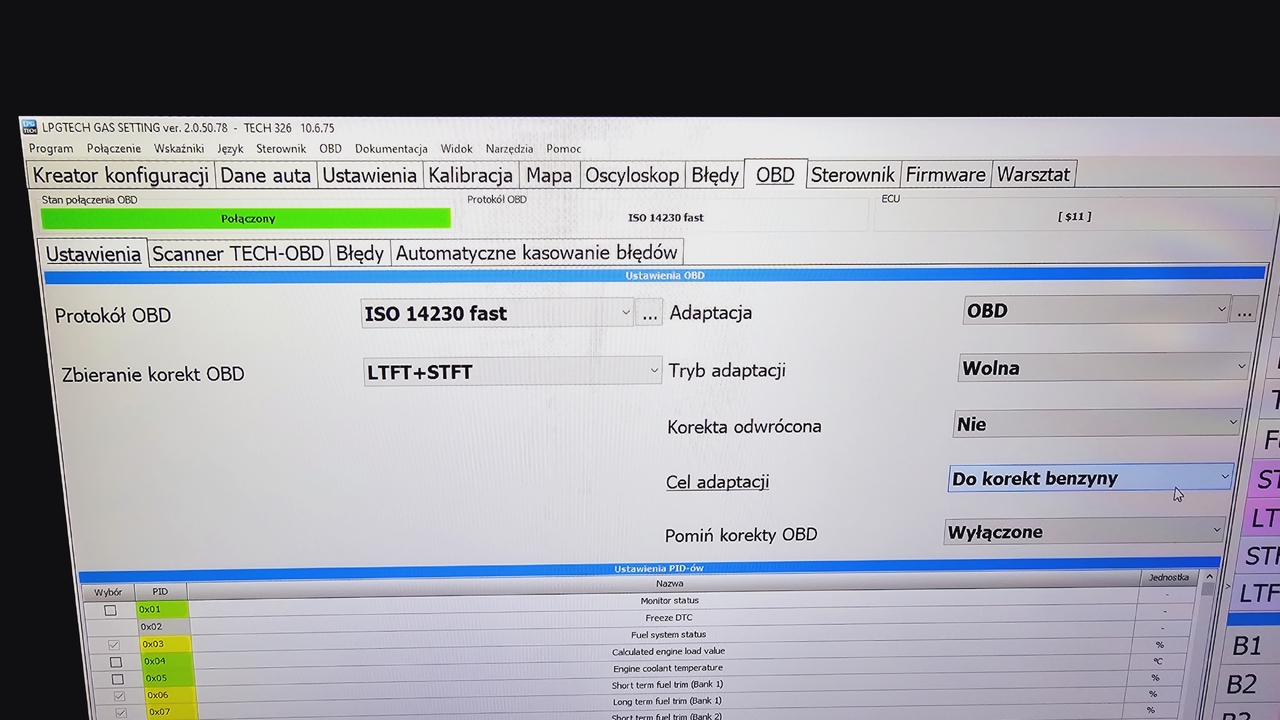The height and width of the screenshot is (720, 1280).
Task: Switch to the Kalibracja tab
Action: 470,175
